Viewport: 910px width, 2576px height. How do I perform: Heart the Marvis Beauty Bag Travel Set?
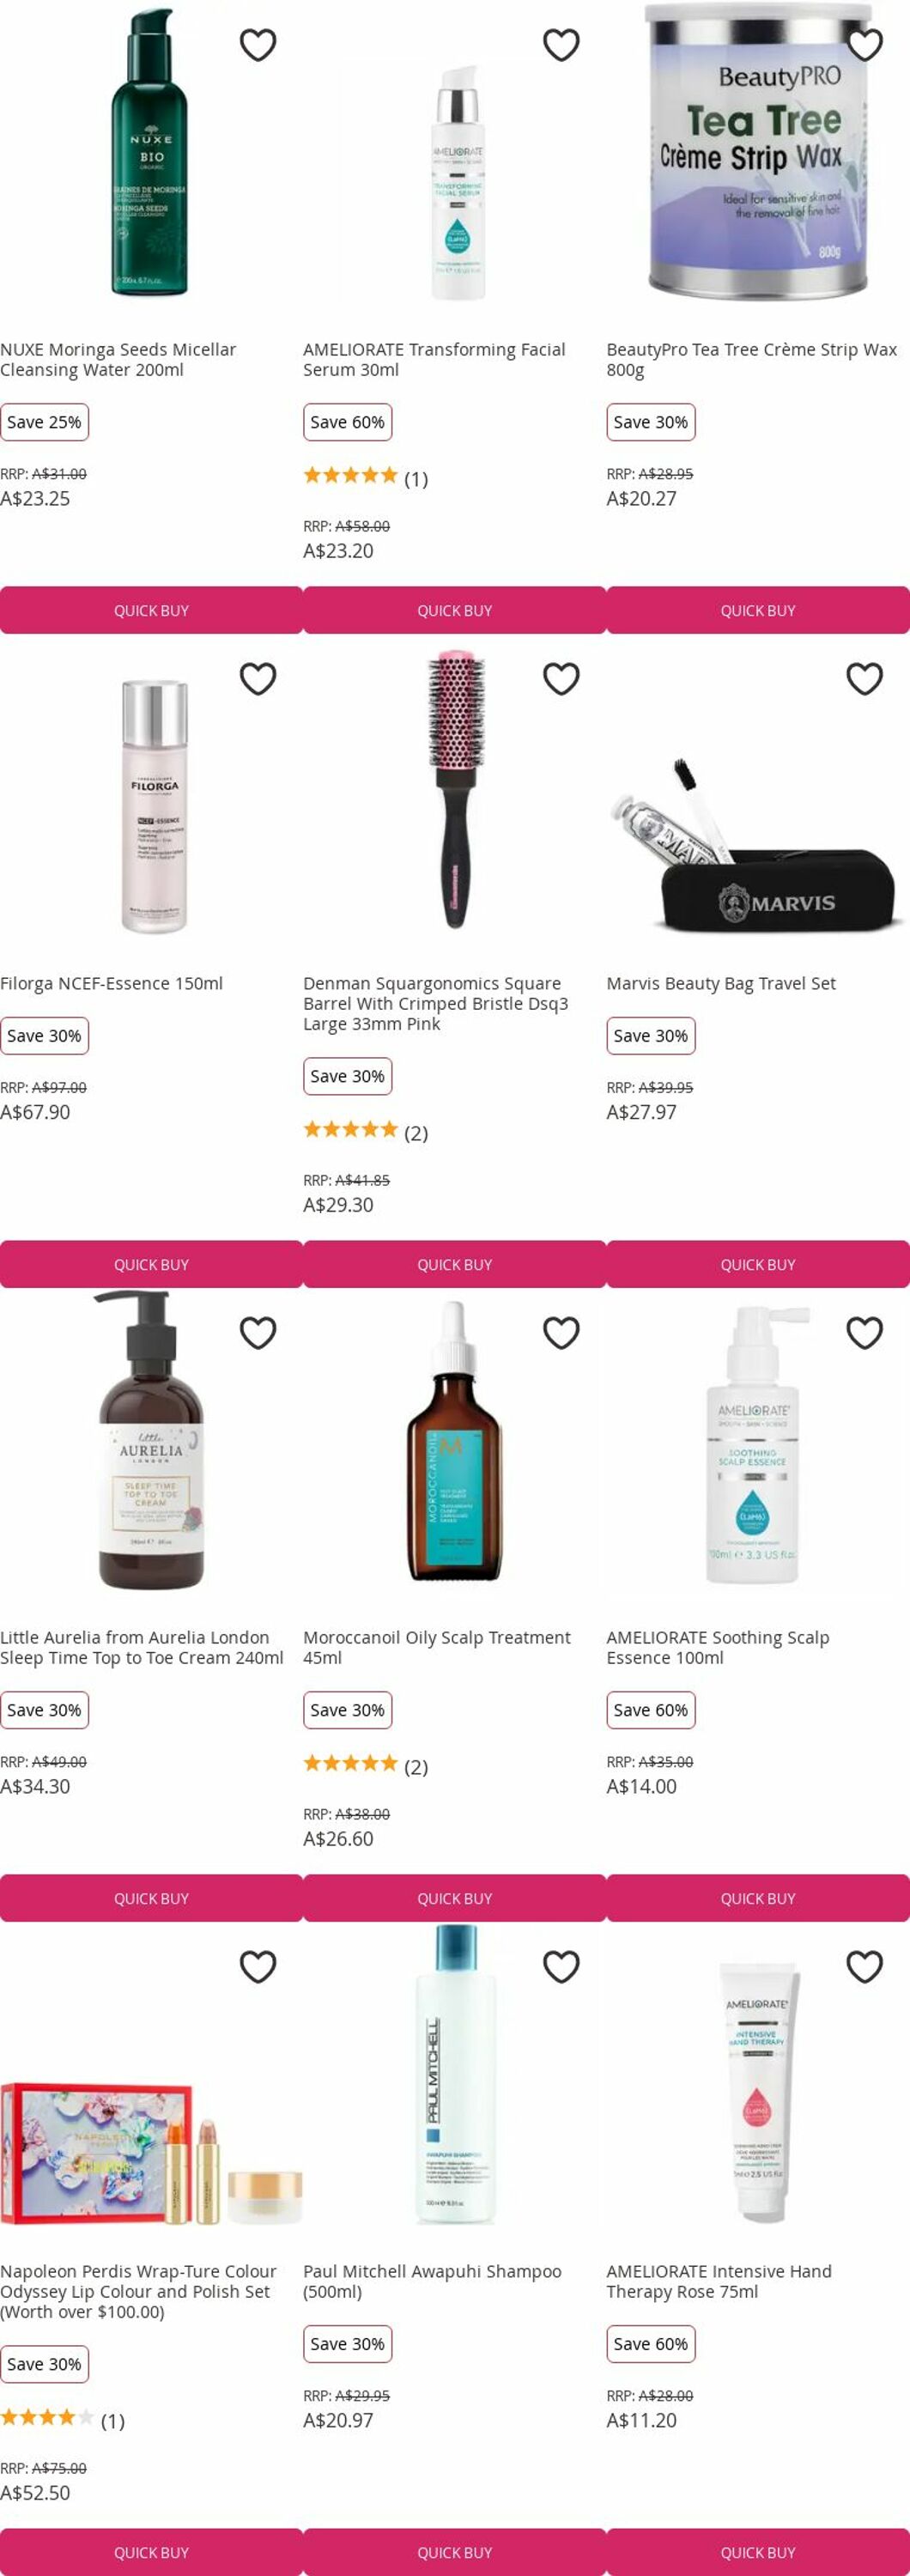[x=864, y=679]
